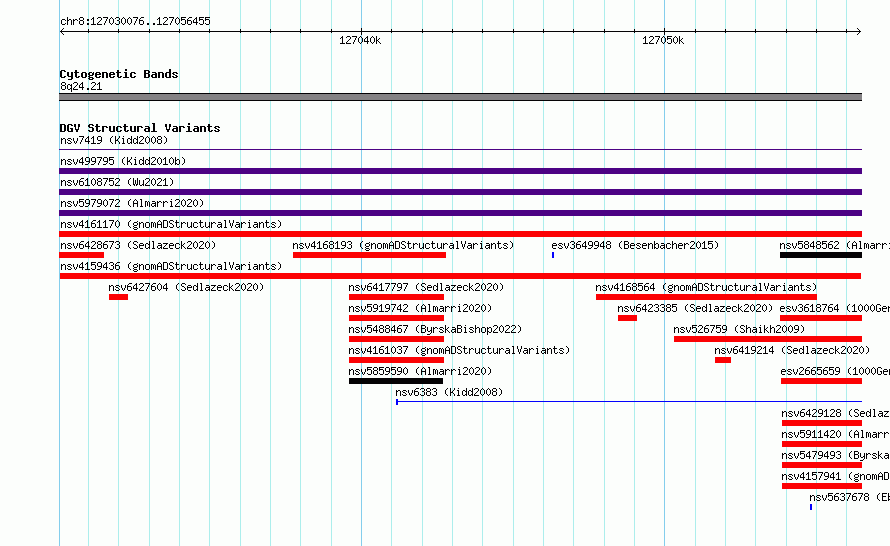The image size is (890, 546).
Task: Select the nsv5637678 small blue marker
Action: click(811, 507)
